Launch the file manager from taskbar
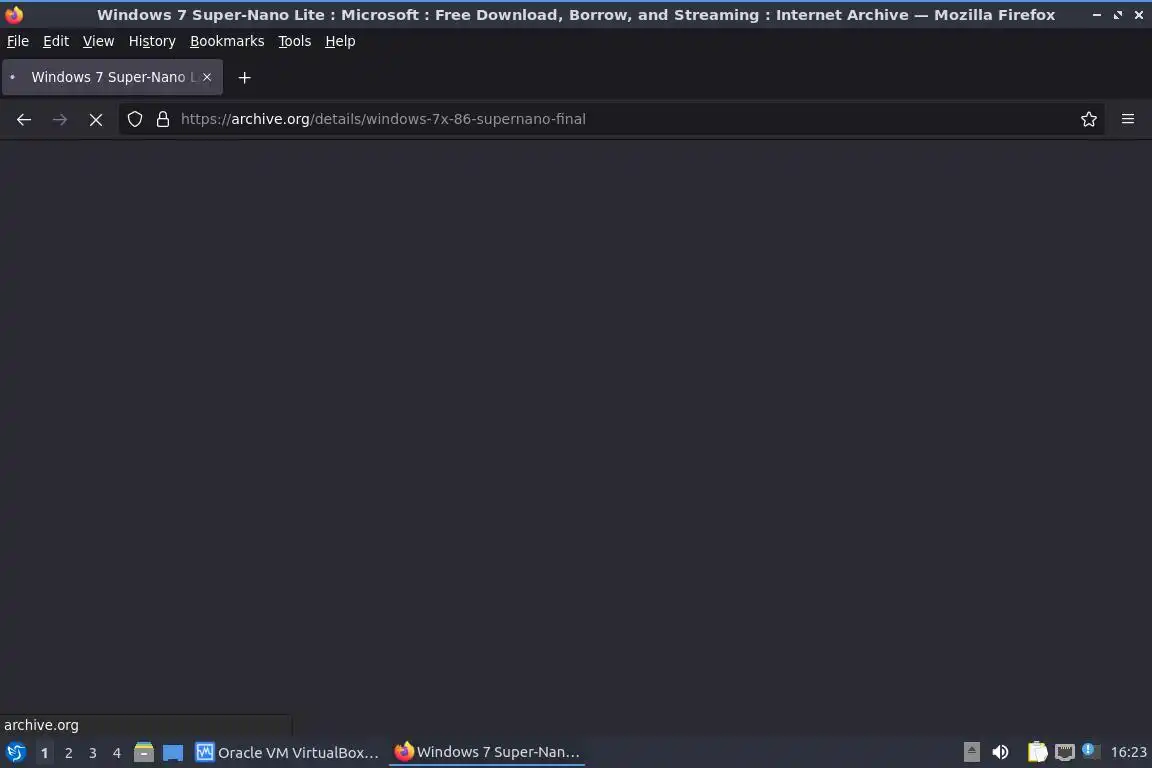1152x768 pixels. pyautogui.click(x=144, y=753)
